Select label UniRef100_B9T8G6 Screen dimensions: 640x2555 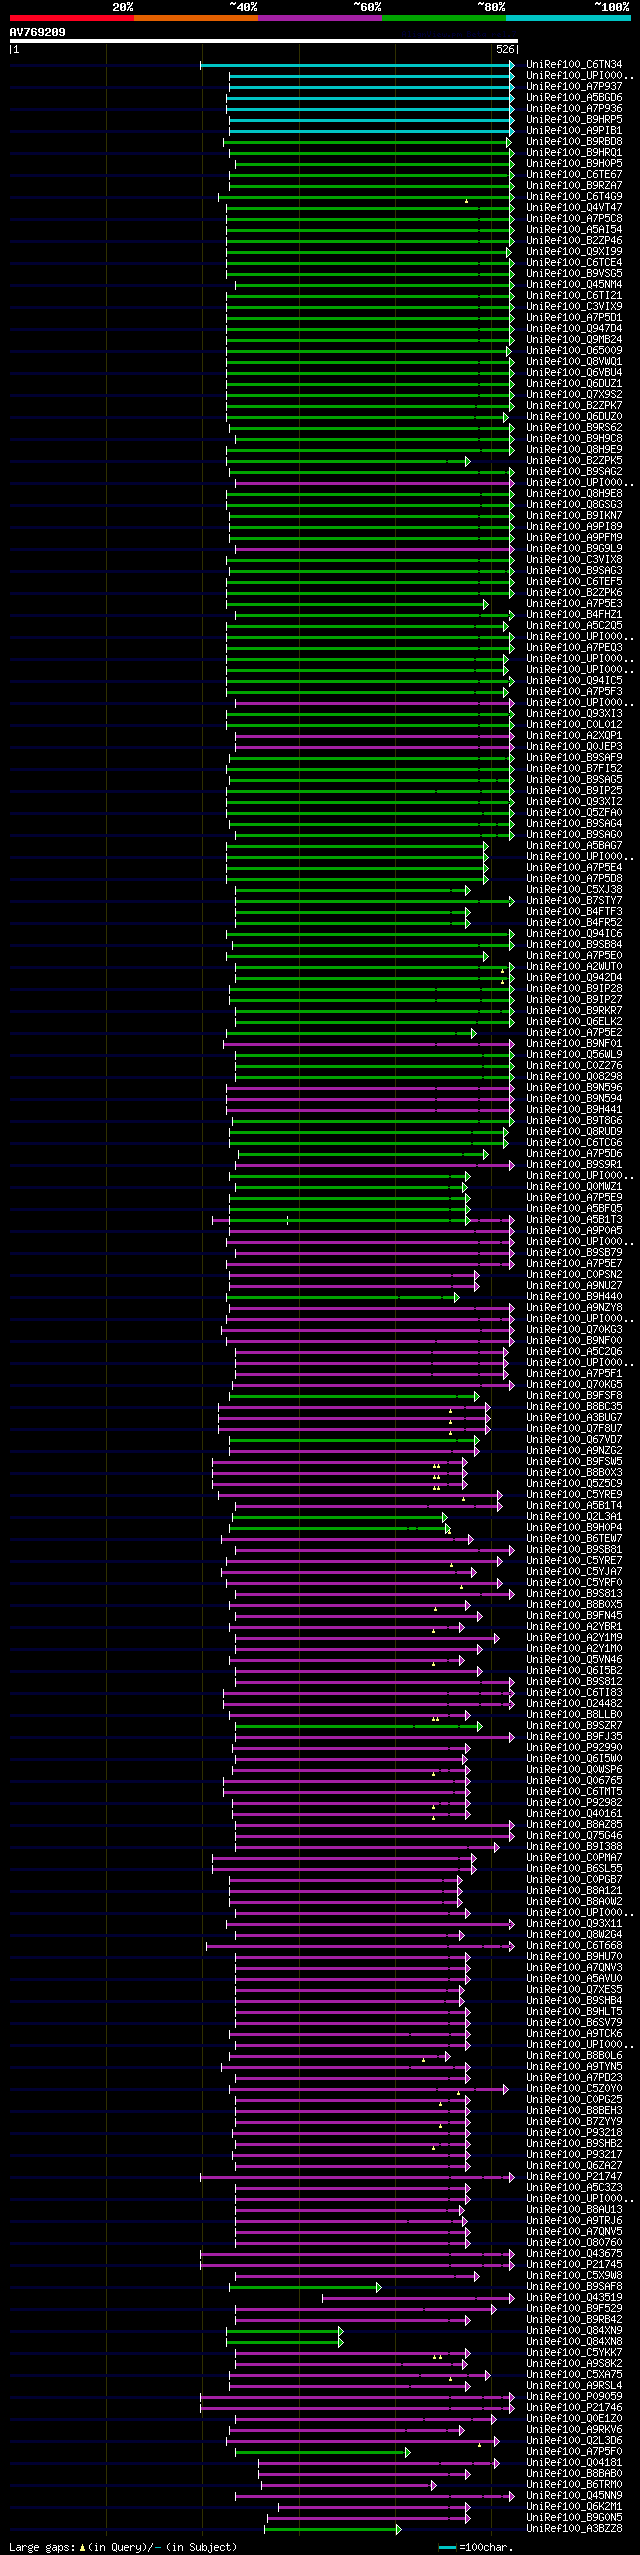(x=574, y=1121)
